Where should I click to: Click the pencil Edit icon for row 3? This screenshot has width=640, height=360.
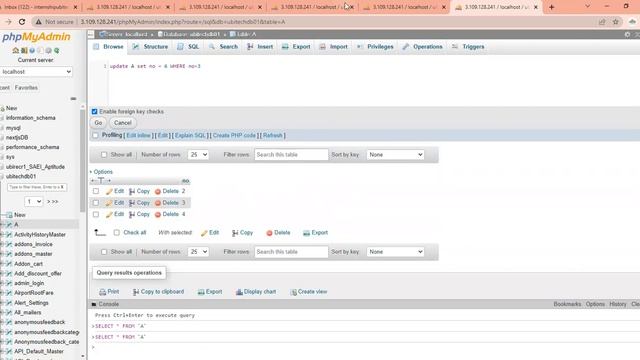pos(109,203)
